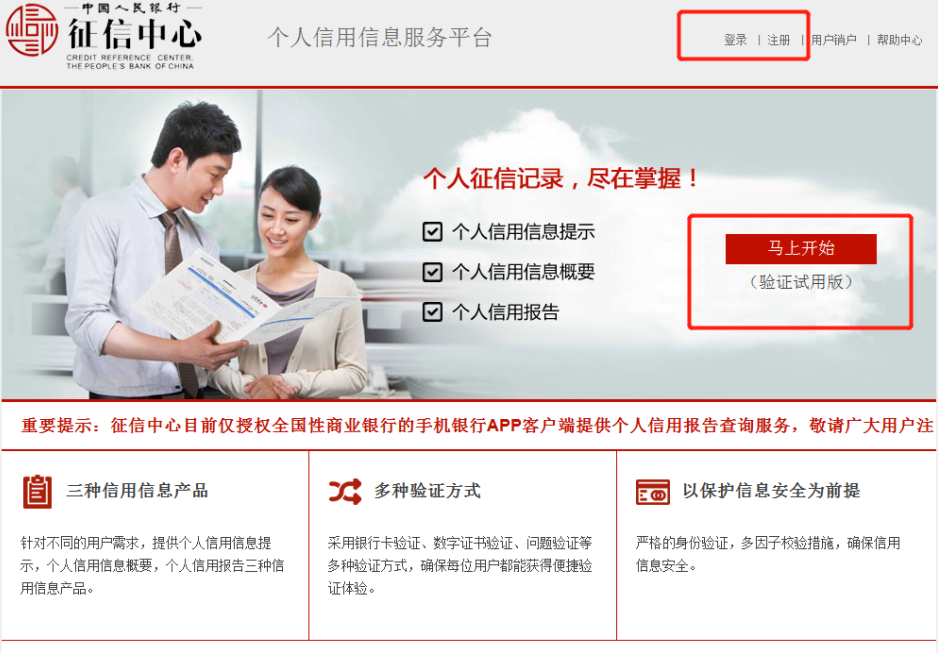Click the red Credit Reference Center seal logo

(32, 30)
